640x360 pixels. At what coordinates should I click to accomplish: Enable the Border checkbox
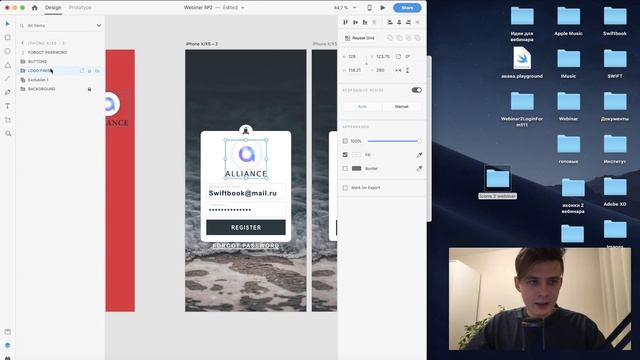[x=345, y=168]
